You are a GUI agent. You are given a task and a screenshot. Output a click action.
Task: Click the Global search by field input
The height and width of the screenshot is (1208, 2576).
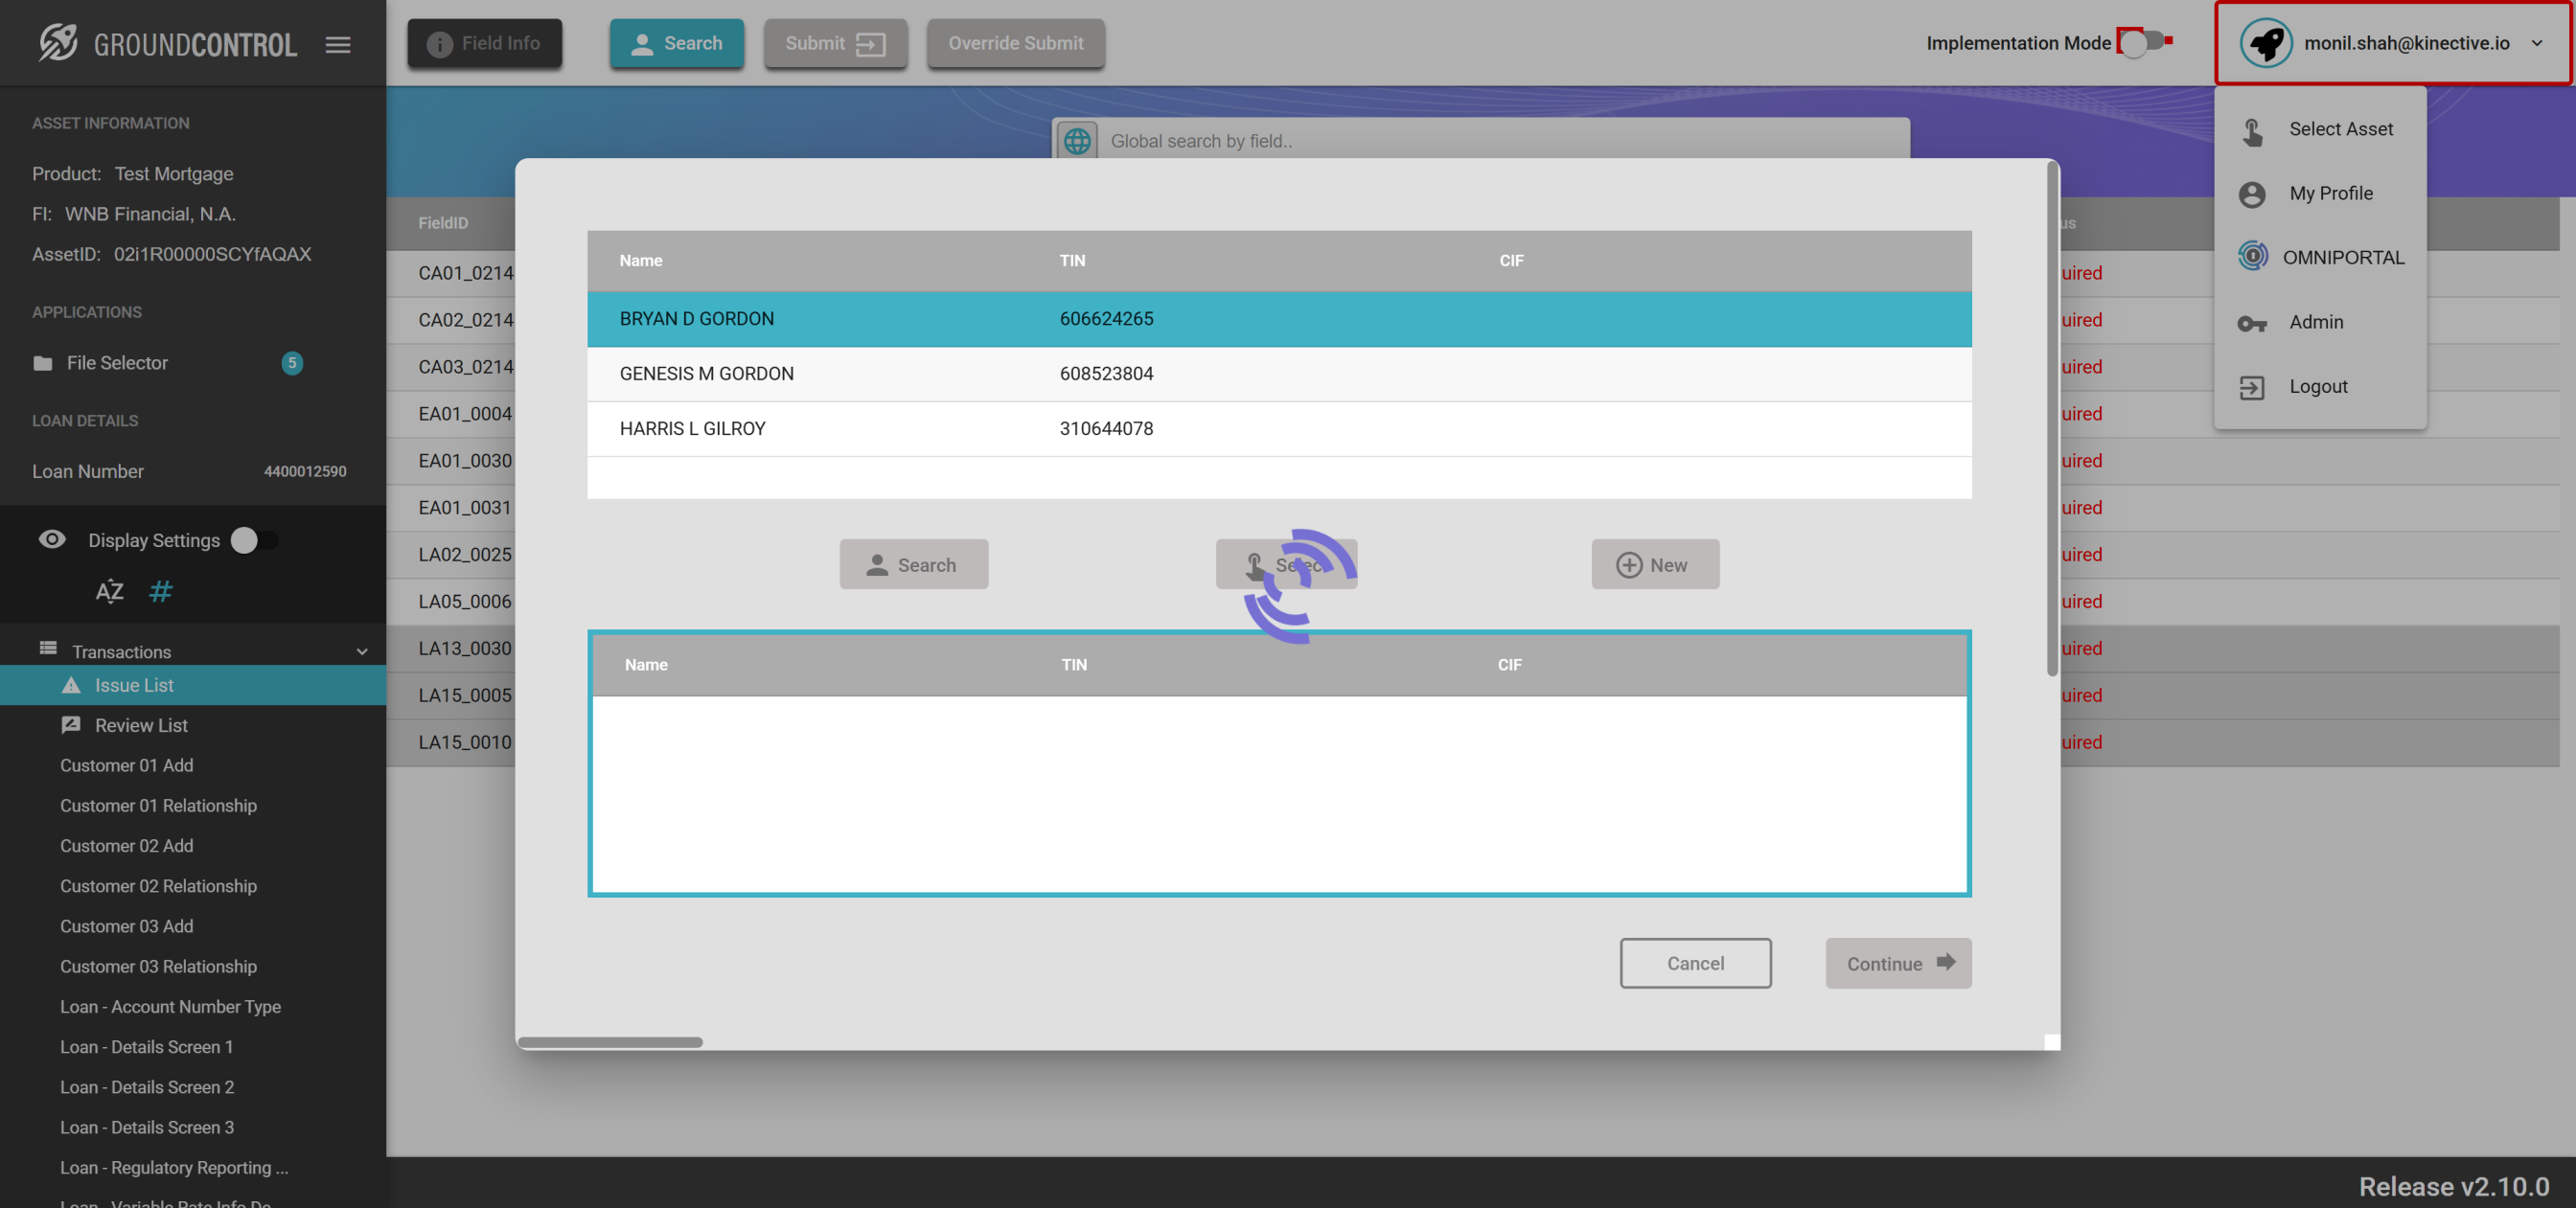tap(1500, 141)
